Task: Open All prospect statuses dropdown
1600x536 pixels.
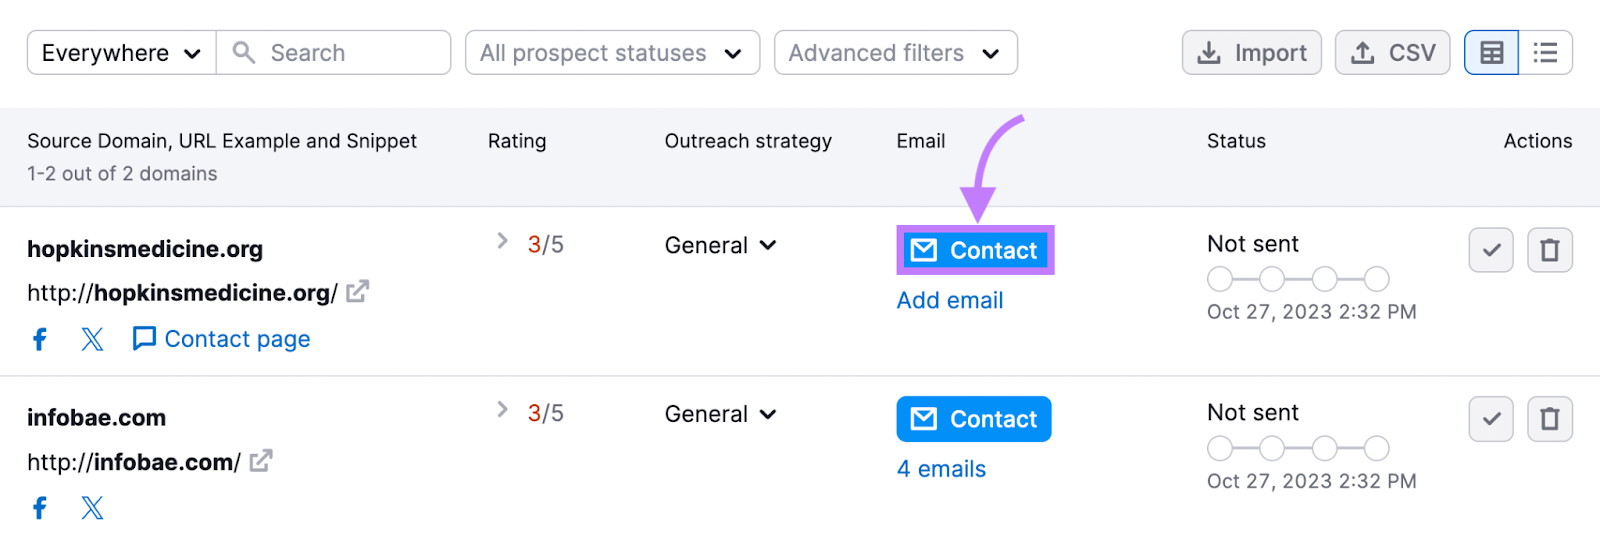Action: (611, 53)
